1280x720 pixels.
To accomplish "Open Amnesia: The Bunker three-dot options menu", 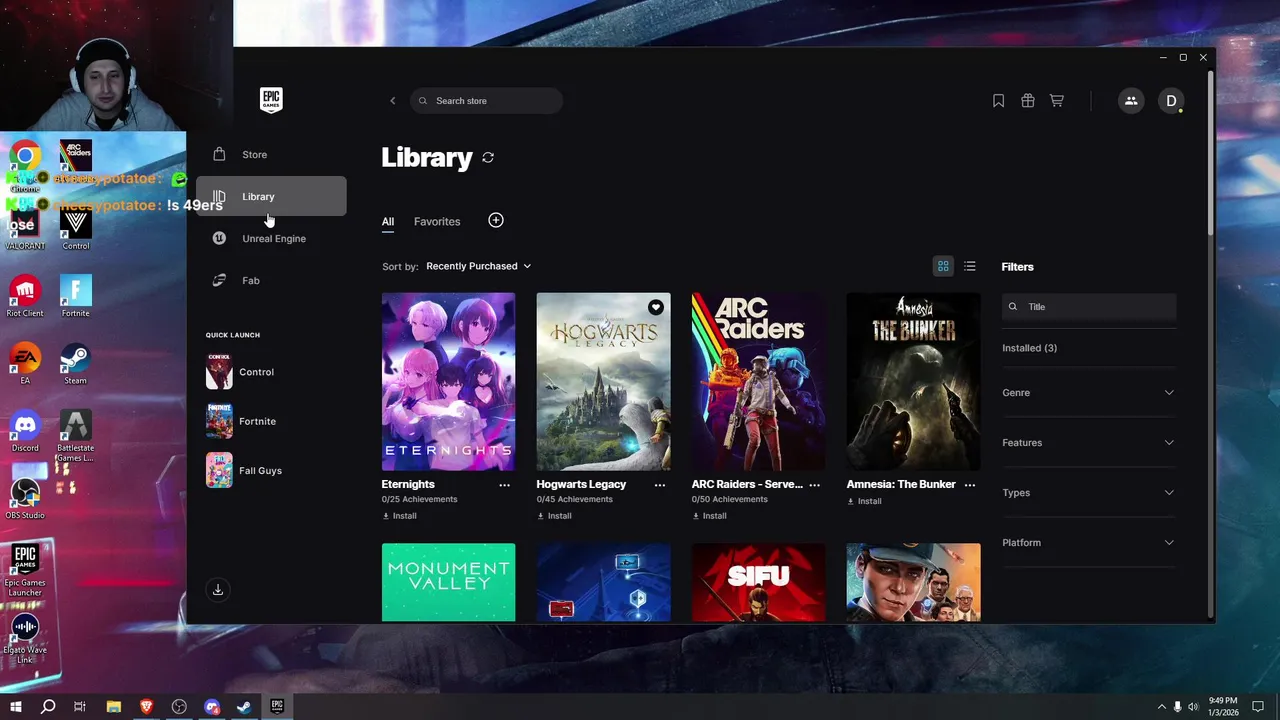I will point(970,485).
